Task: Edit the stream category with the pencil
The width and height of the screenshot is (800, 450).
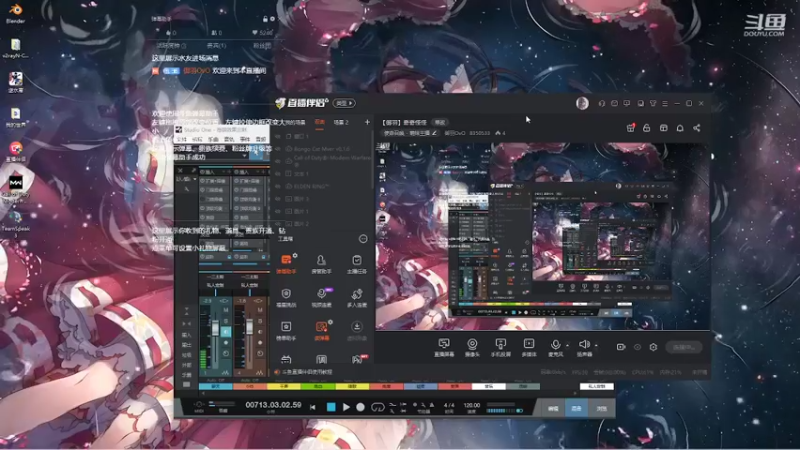Action: [x=434, y=133]
